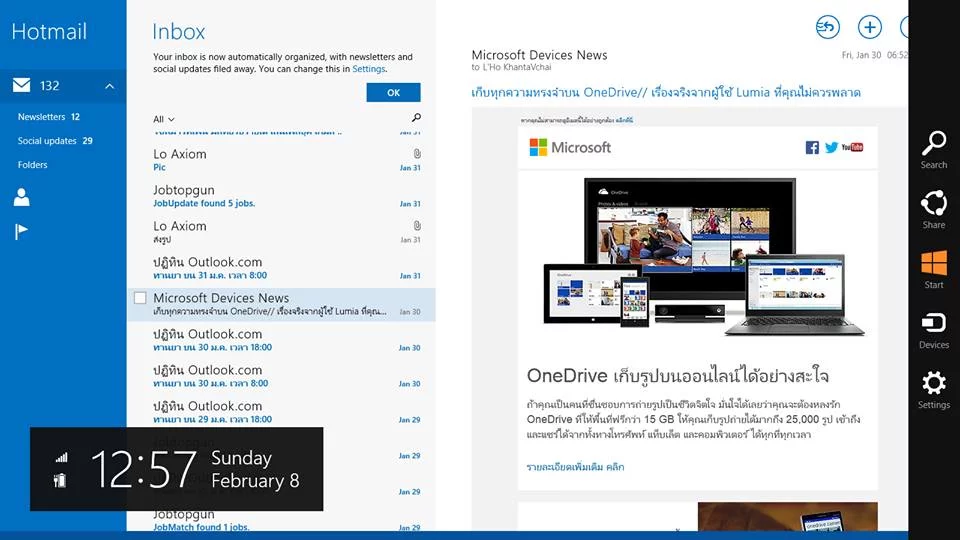Click the Microsoft logo in the email

(x=570, y=147)
